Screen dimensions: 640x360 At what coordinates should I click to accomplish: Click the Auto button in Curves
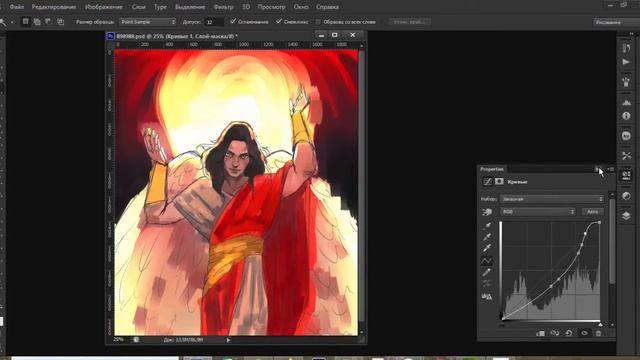click(x=592, y=212)
